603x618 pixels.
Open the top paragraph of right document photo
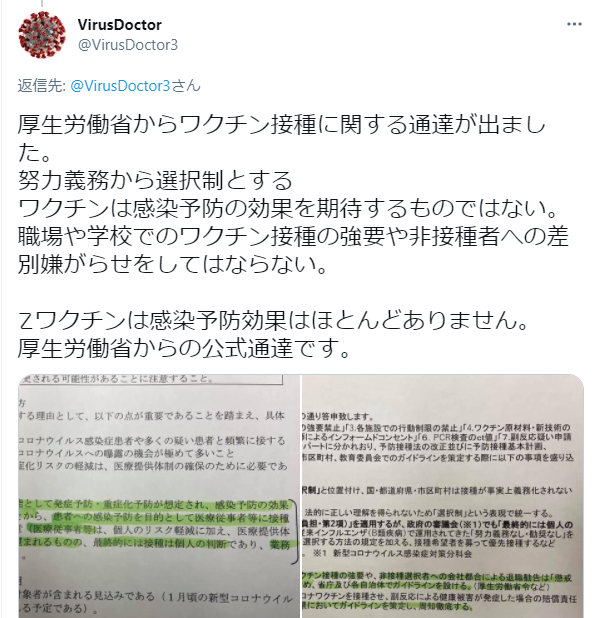pyautogui.click(x=437, y=437)
